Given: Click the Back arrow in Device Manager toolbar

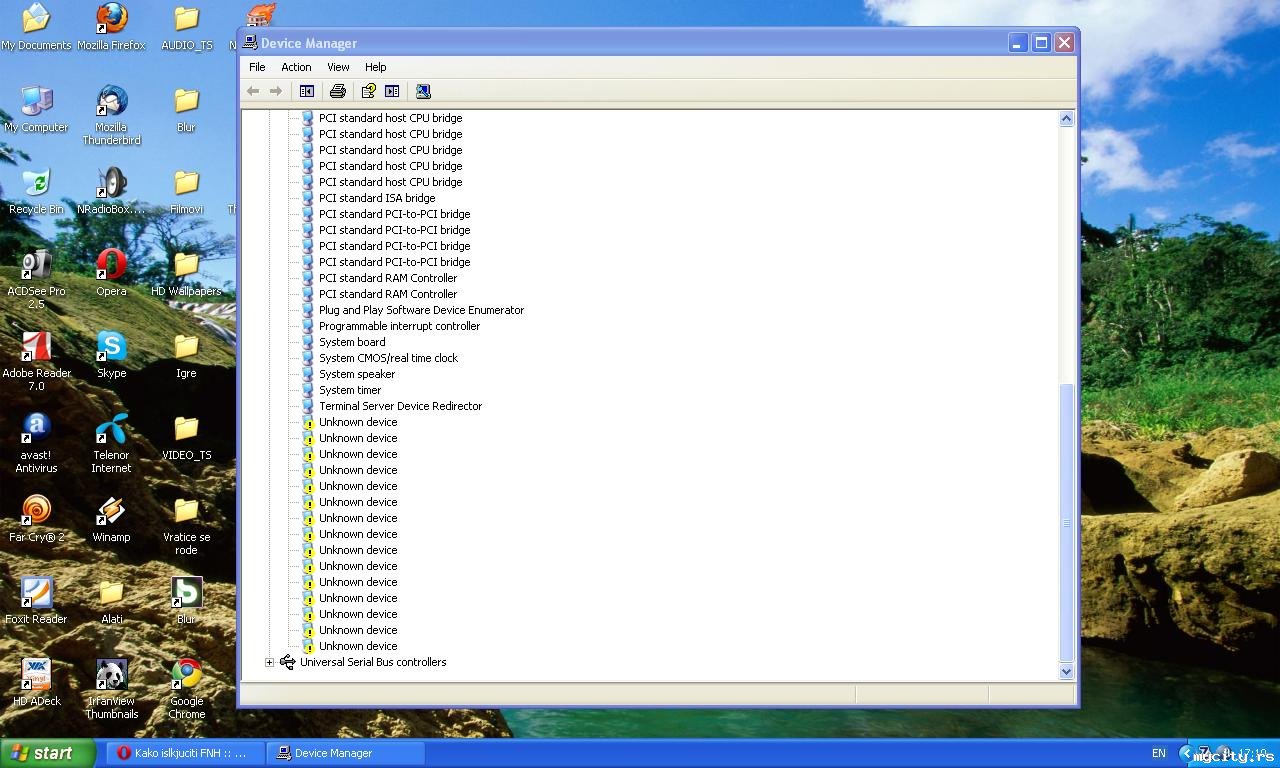Looking at the screenshot, I should [x=253, y=91].
